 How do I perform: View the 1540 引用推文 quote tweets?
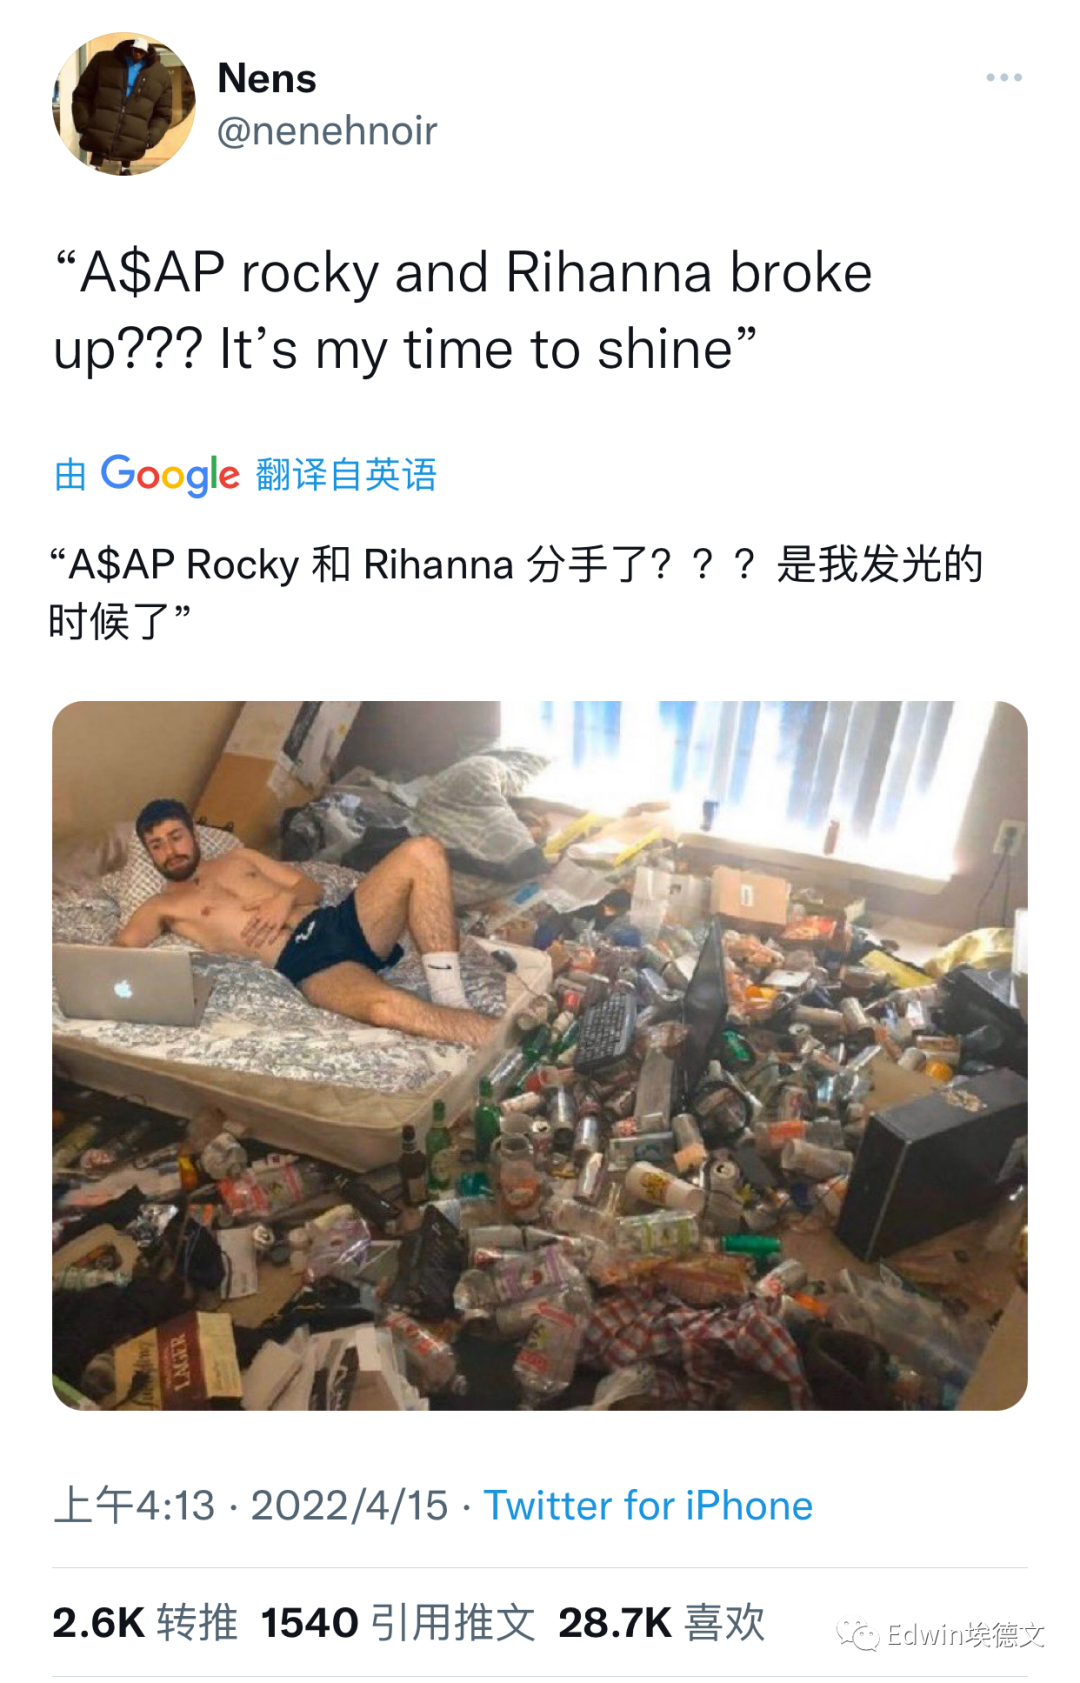398,1622
